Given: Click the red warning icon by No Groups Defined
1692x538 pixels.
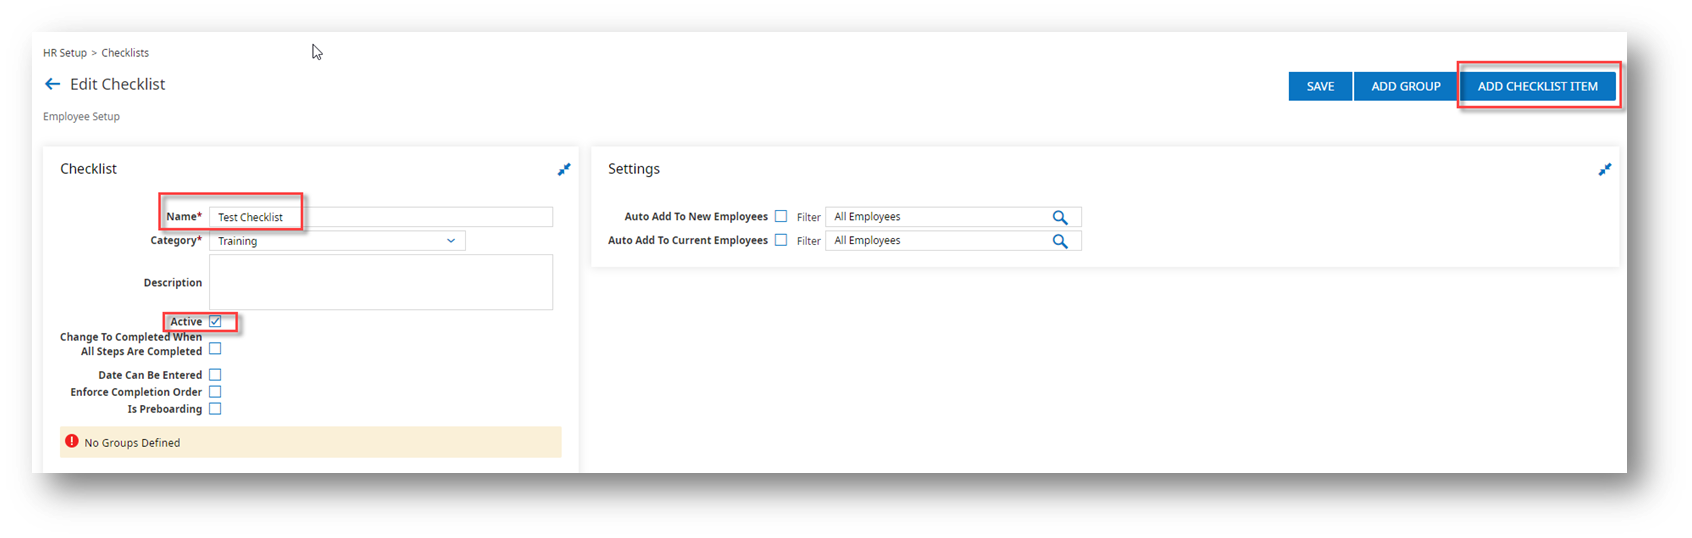Looking at the screenshot, I should coord(72,441).
